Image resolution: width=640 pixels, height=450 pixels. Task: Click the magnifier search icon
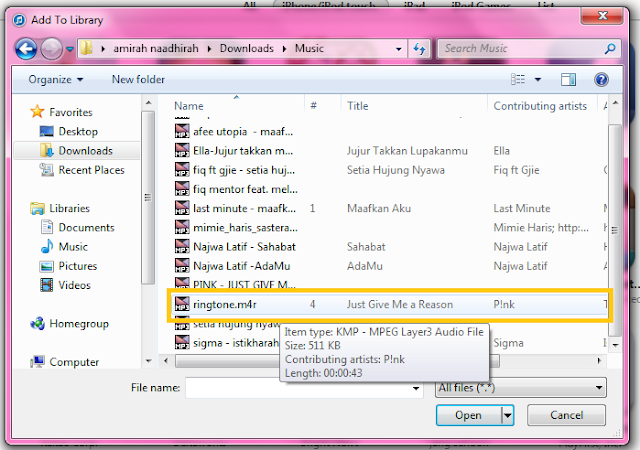610,49
